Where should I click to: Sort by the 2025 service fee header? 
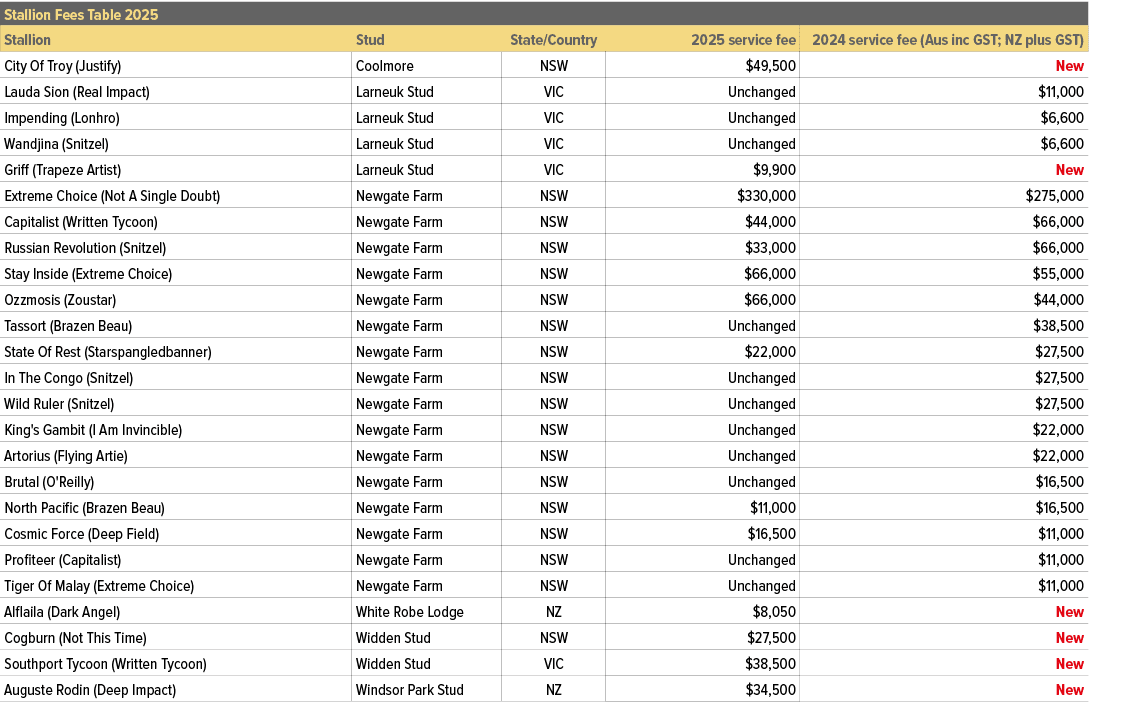coord(743,40)
